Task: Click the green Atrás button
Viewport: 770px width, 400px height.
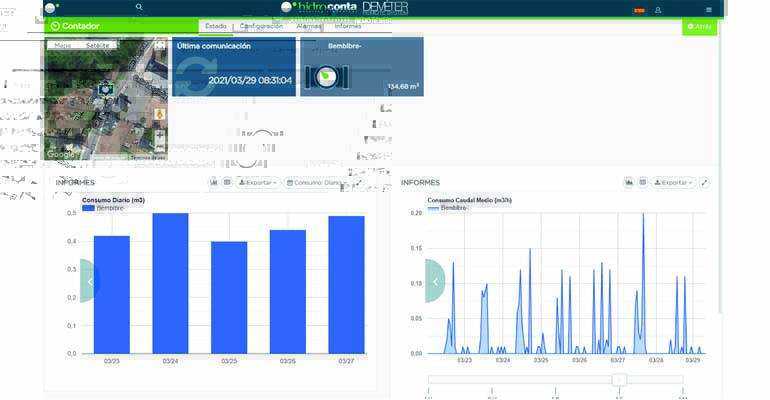Action: 699,27
